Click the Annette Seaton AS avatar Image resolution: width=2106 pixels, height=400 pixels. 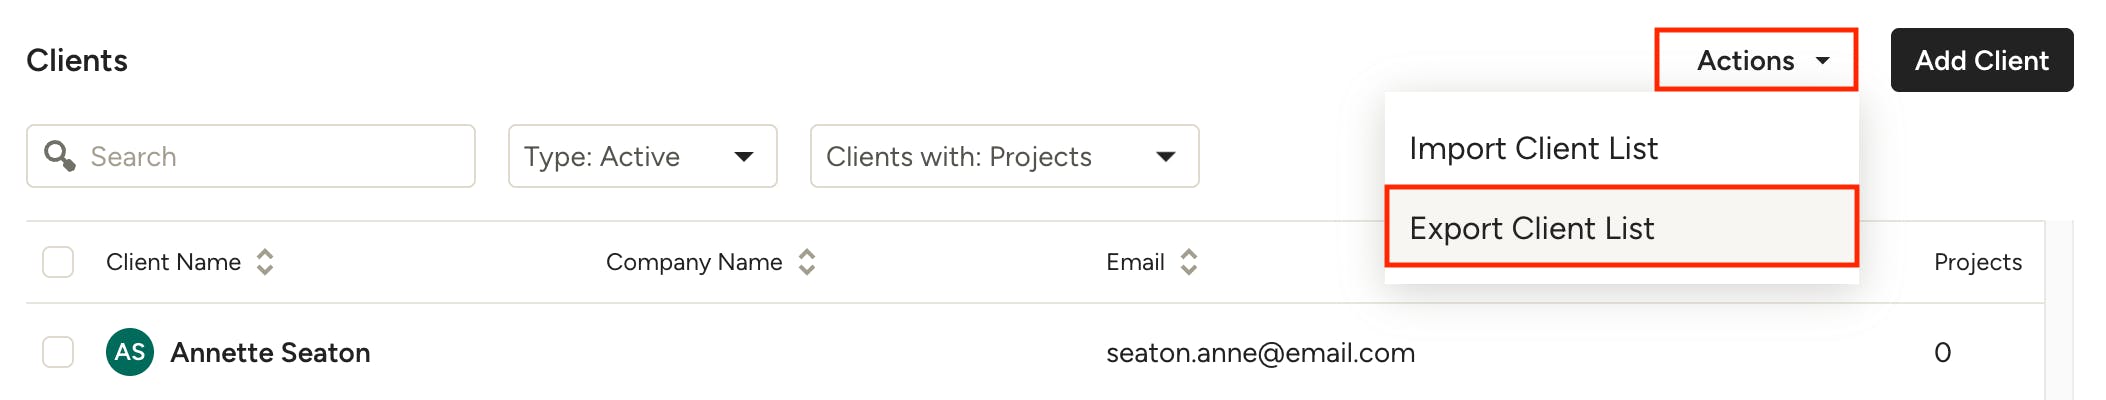point(130,352)
